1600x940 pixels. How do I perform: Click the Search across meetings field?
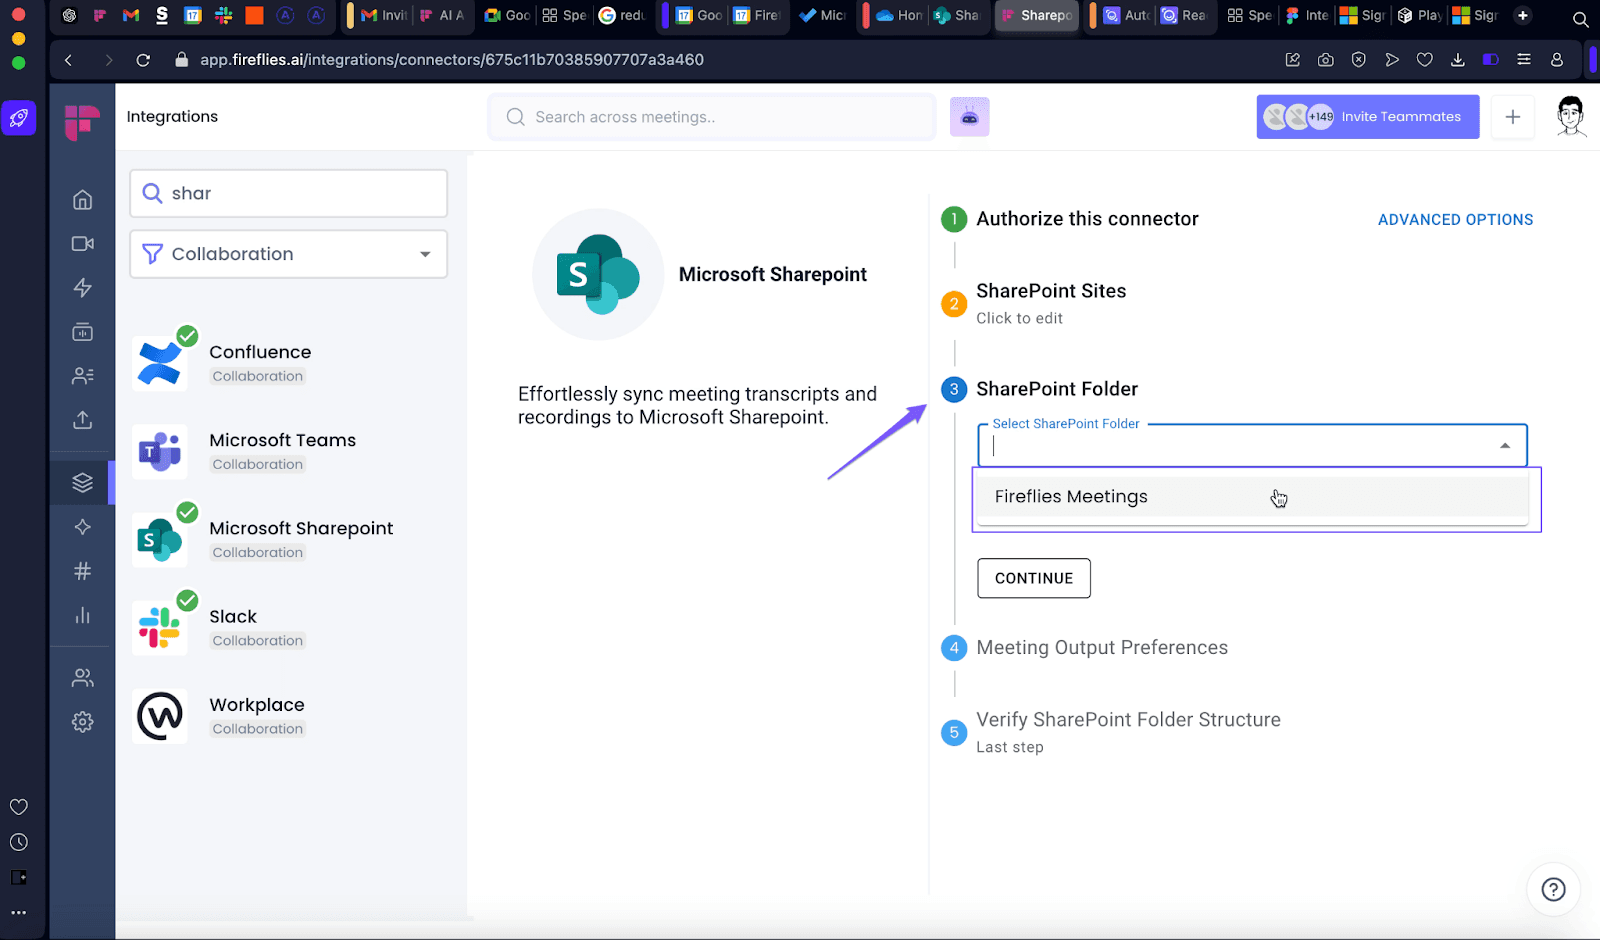click(x=712, y=117)
